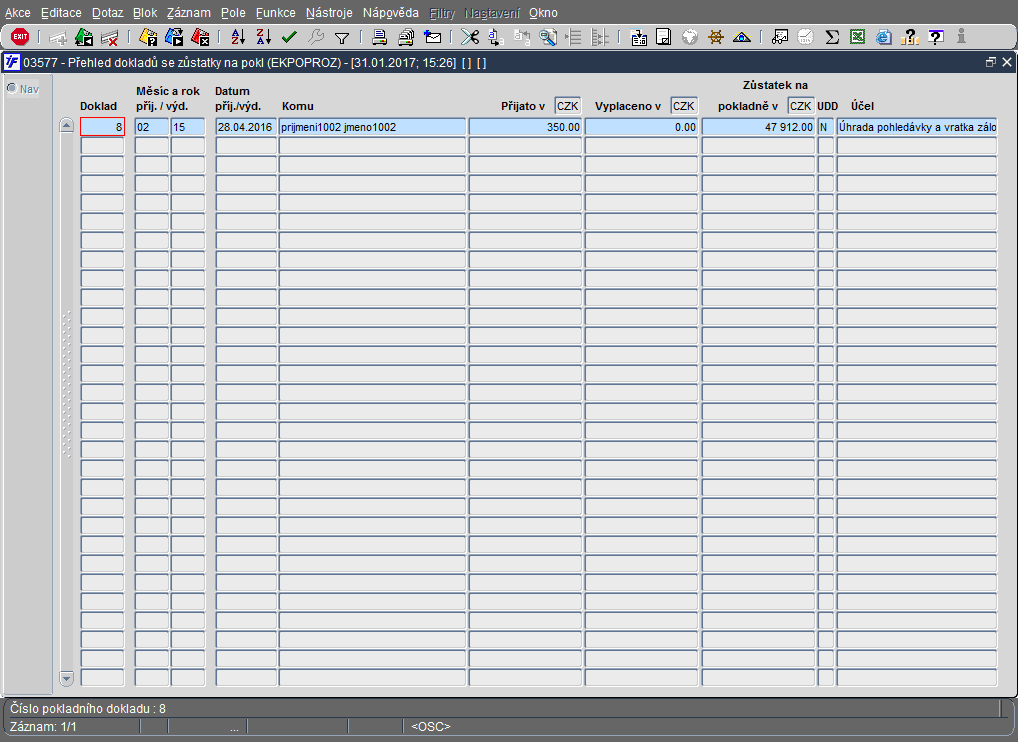Image resolution: width=1018 pixels, height=742 pixels.
Task: Click the status text Záznam: 1/1
Action: tap(43, 726)
